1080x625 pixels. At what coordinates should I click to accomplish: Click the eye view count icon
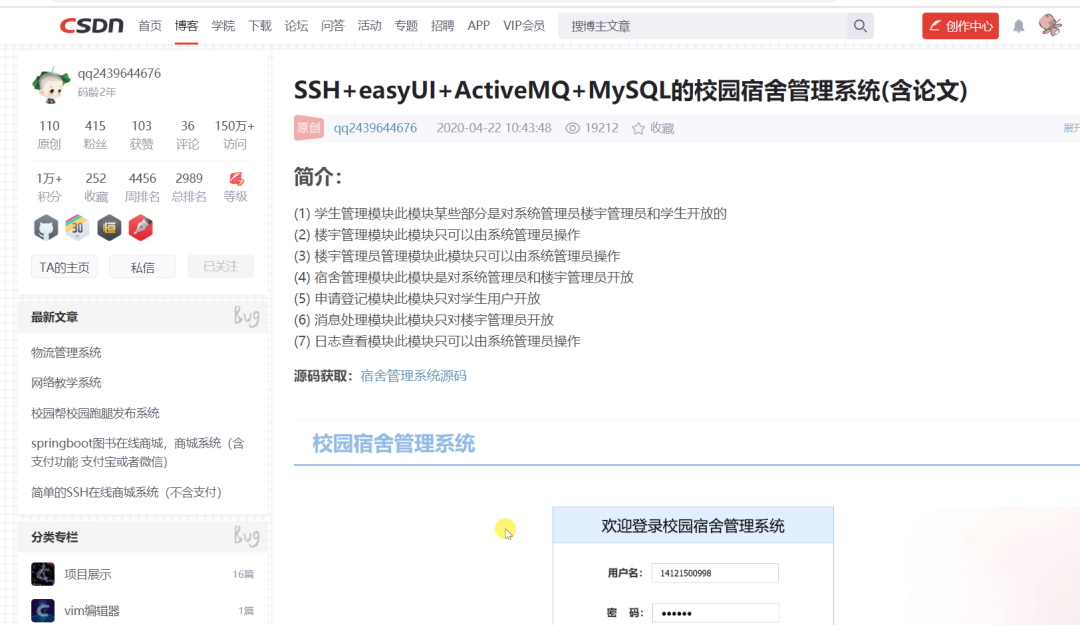[572, 128]
